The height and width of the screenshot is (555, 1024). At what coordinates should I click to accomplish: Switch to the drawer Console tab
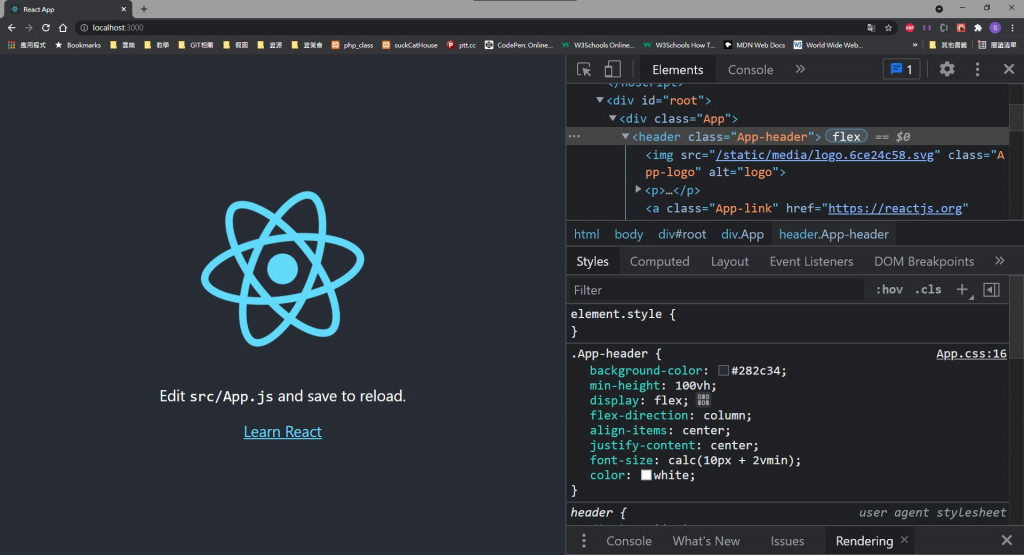point(628,541)
